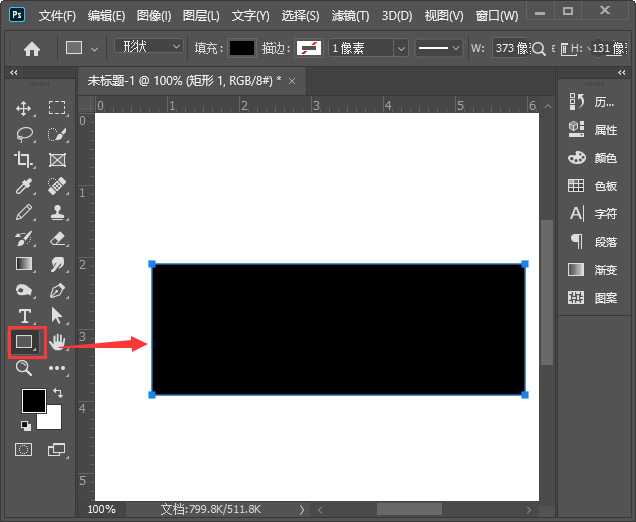Select the Move tool
636x522 pixels.
(x=24, y=108)
